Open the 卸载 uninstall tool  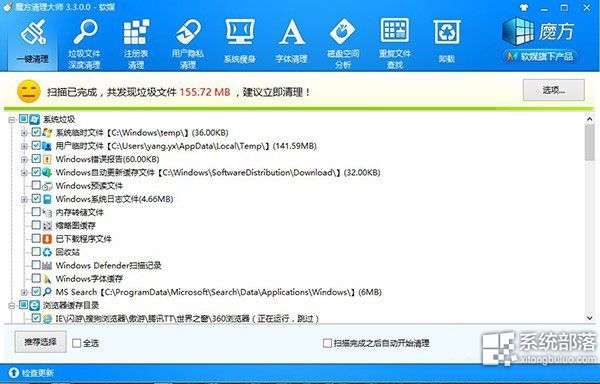(447, 41)
